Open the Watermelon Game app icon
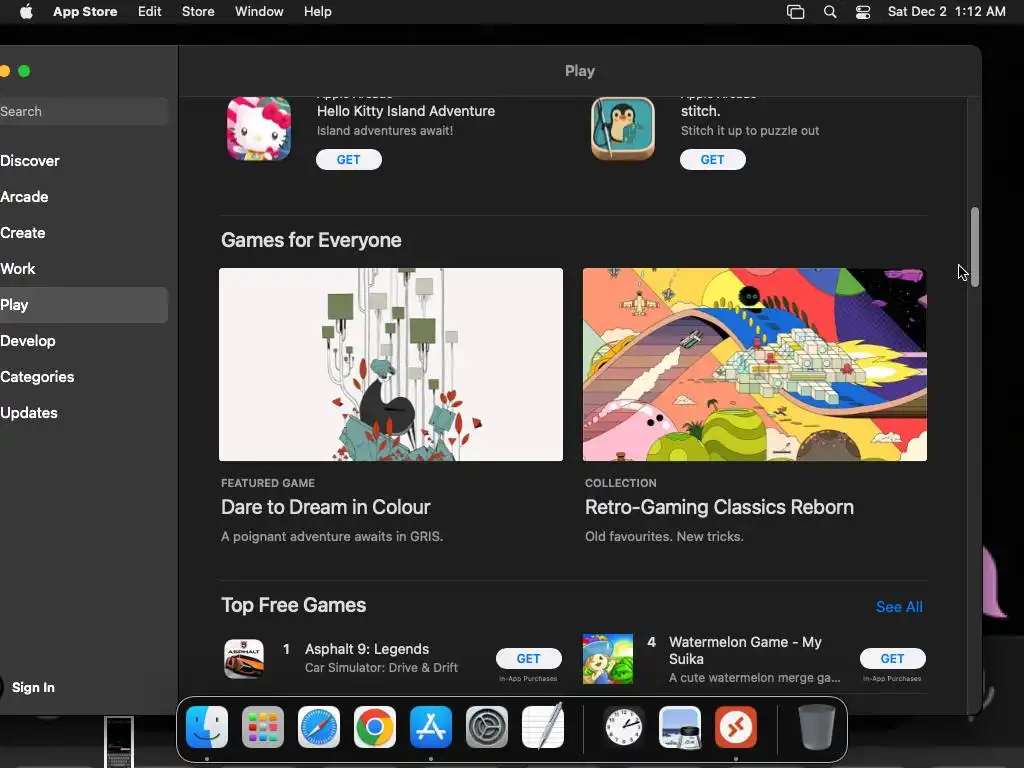Viewport: 1024px width, 768px height. tap(607, 658)
